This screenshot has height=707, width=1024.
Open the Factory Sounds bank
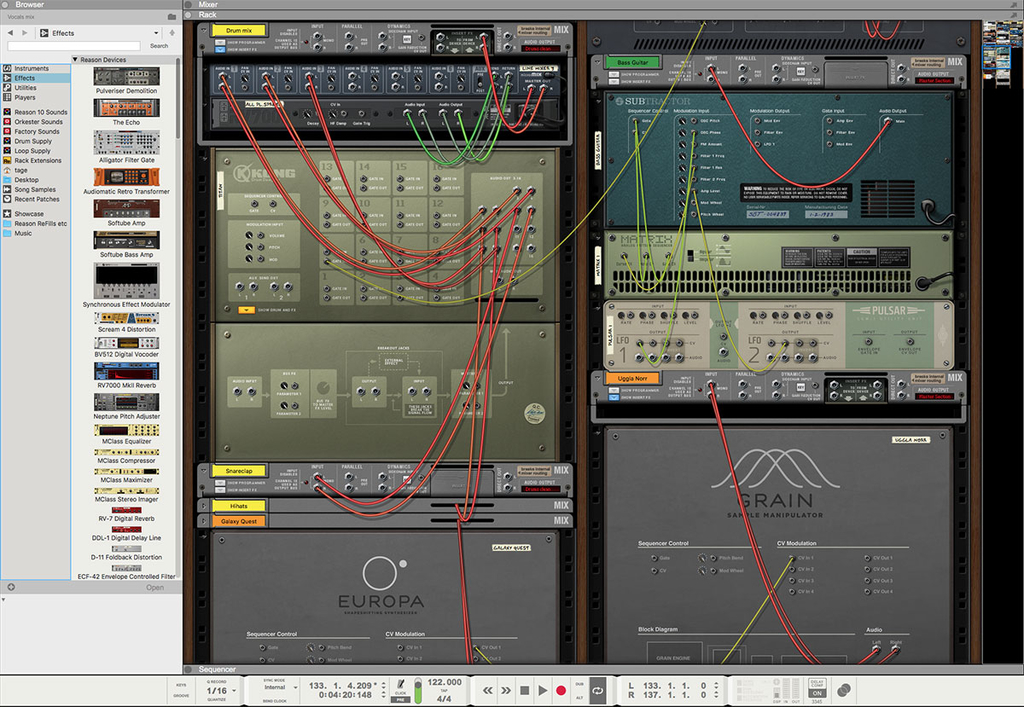tap(37, 131)
